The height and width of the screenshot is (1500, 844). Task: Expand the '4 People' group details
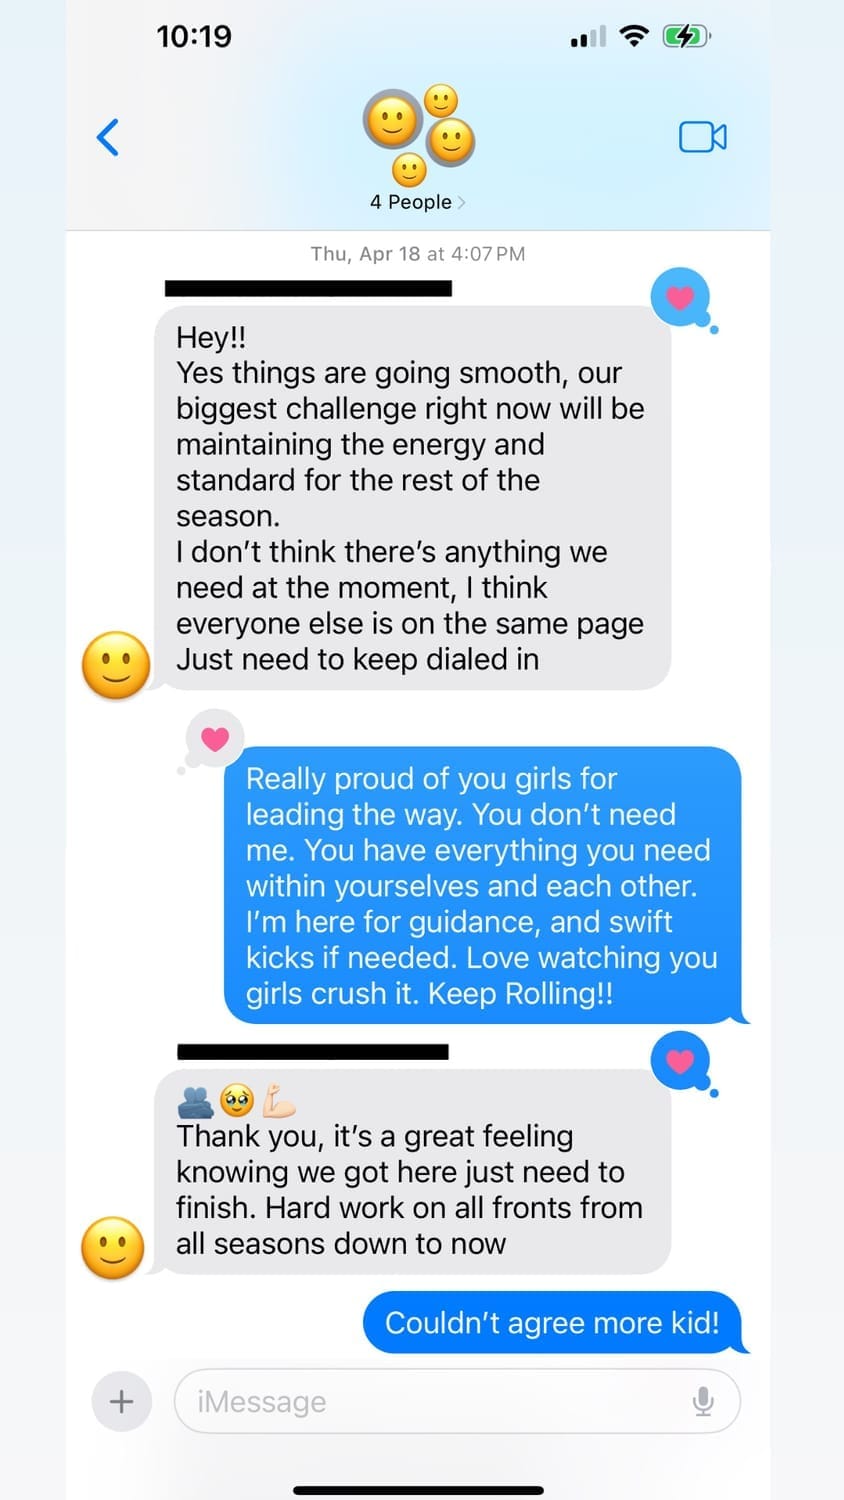[x=418, y=202]
